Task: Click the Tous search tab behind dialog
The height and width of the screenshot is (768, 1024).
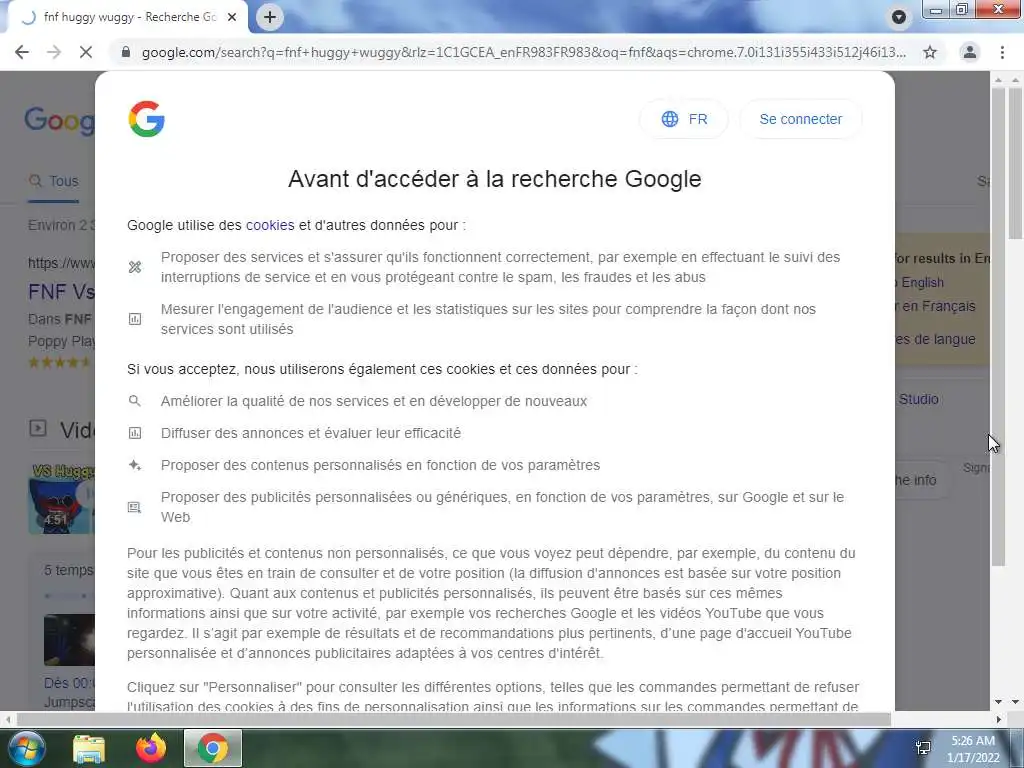Action: tap(54, 181)
